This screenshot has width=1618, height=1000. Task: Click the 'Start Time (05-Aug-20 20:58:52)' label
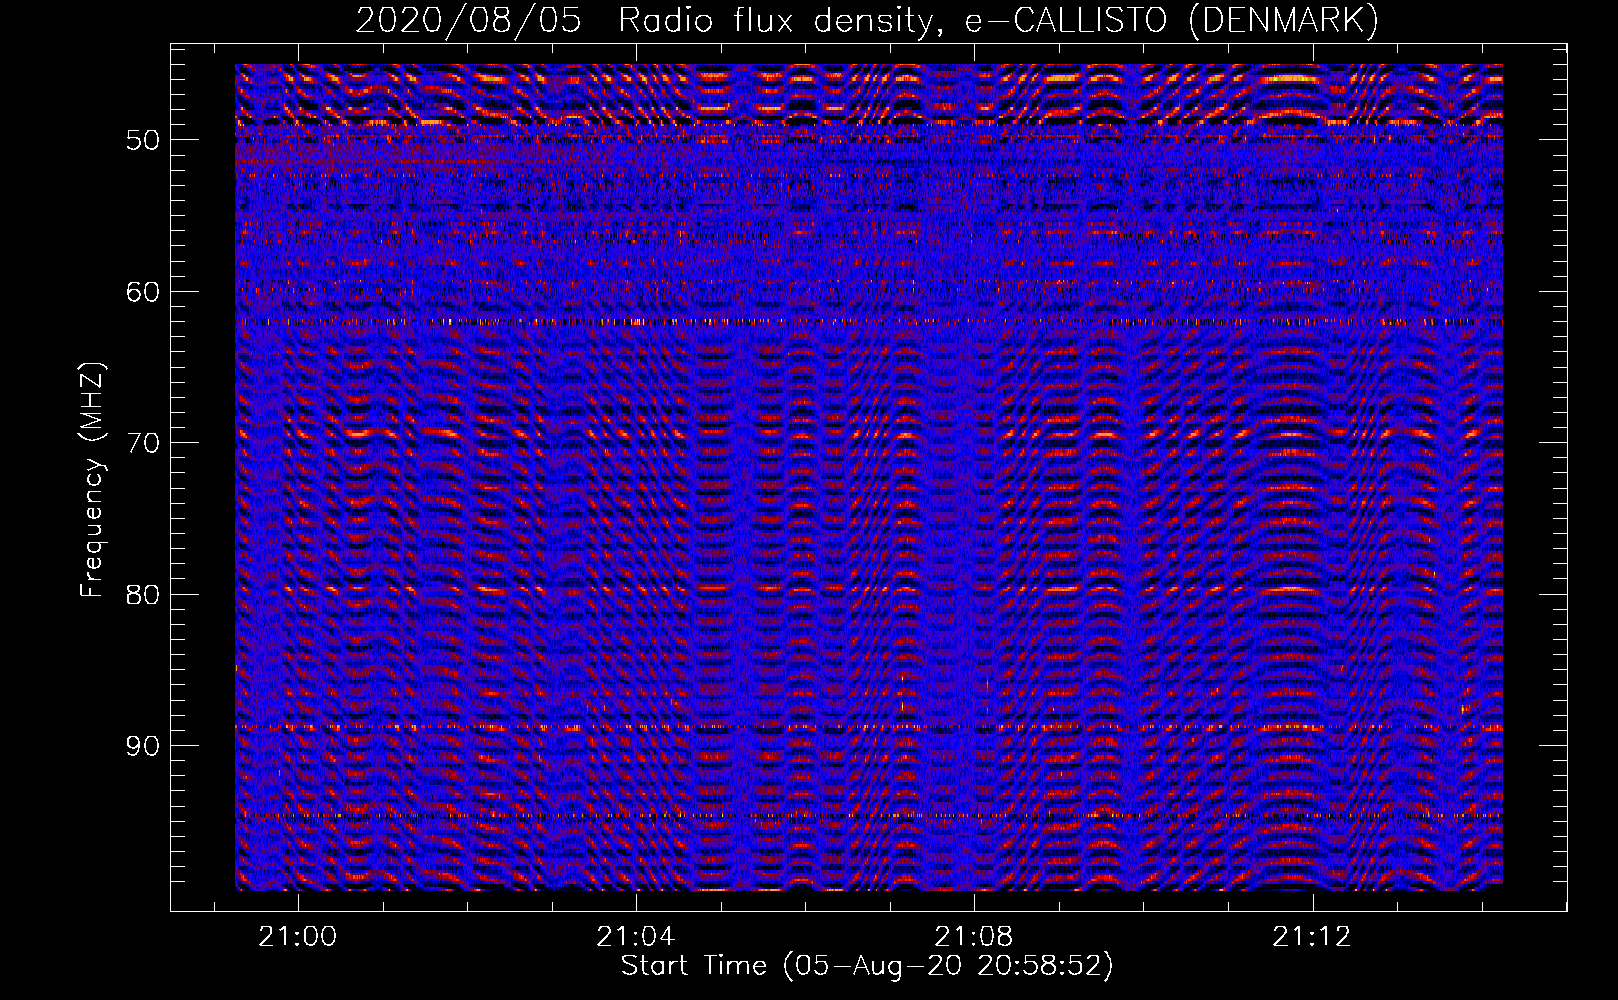(x=867, y=966)
